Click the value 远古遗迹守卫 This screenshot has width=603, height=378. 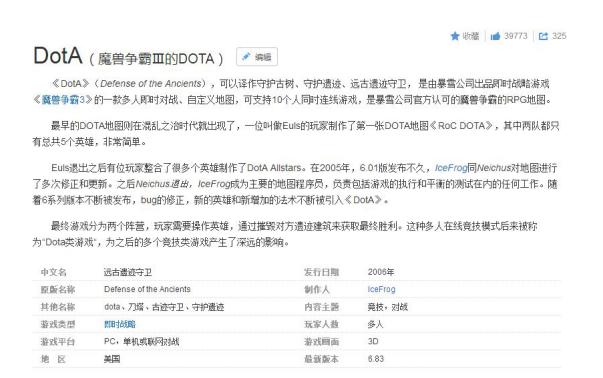pos(128,272)
